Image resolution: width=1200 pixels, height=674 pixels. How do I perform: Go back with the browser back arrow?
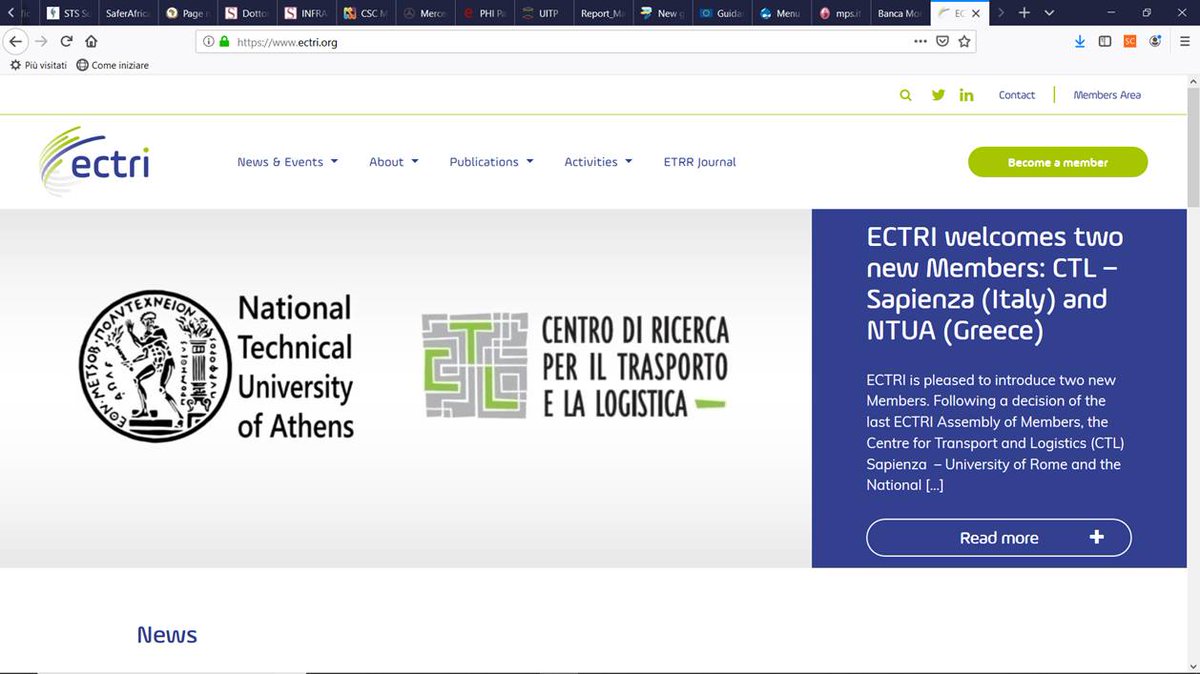tap(16, 42)
